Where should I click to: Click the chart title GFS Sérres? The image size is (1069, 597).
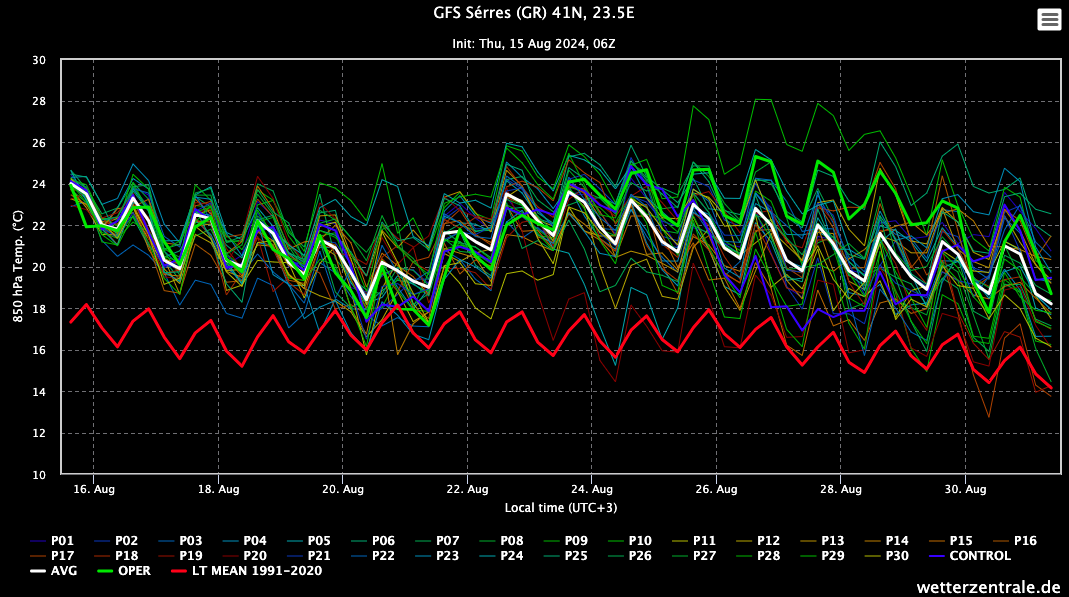[534, 13]
